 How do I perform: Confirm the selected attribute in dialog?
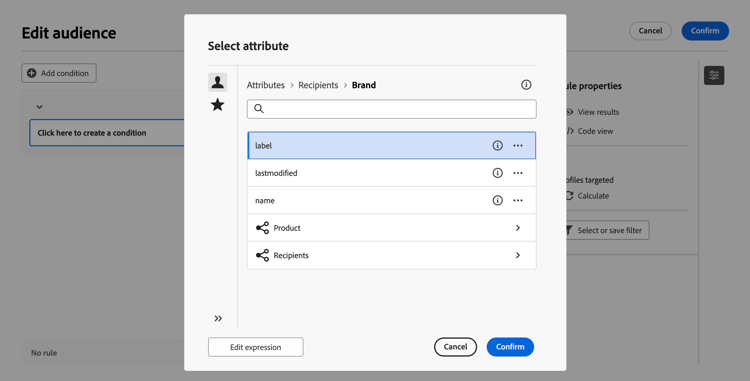[x=510, y=347]
